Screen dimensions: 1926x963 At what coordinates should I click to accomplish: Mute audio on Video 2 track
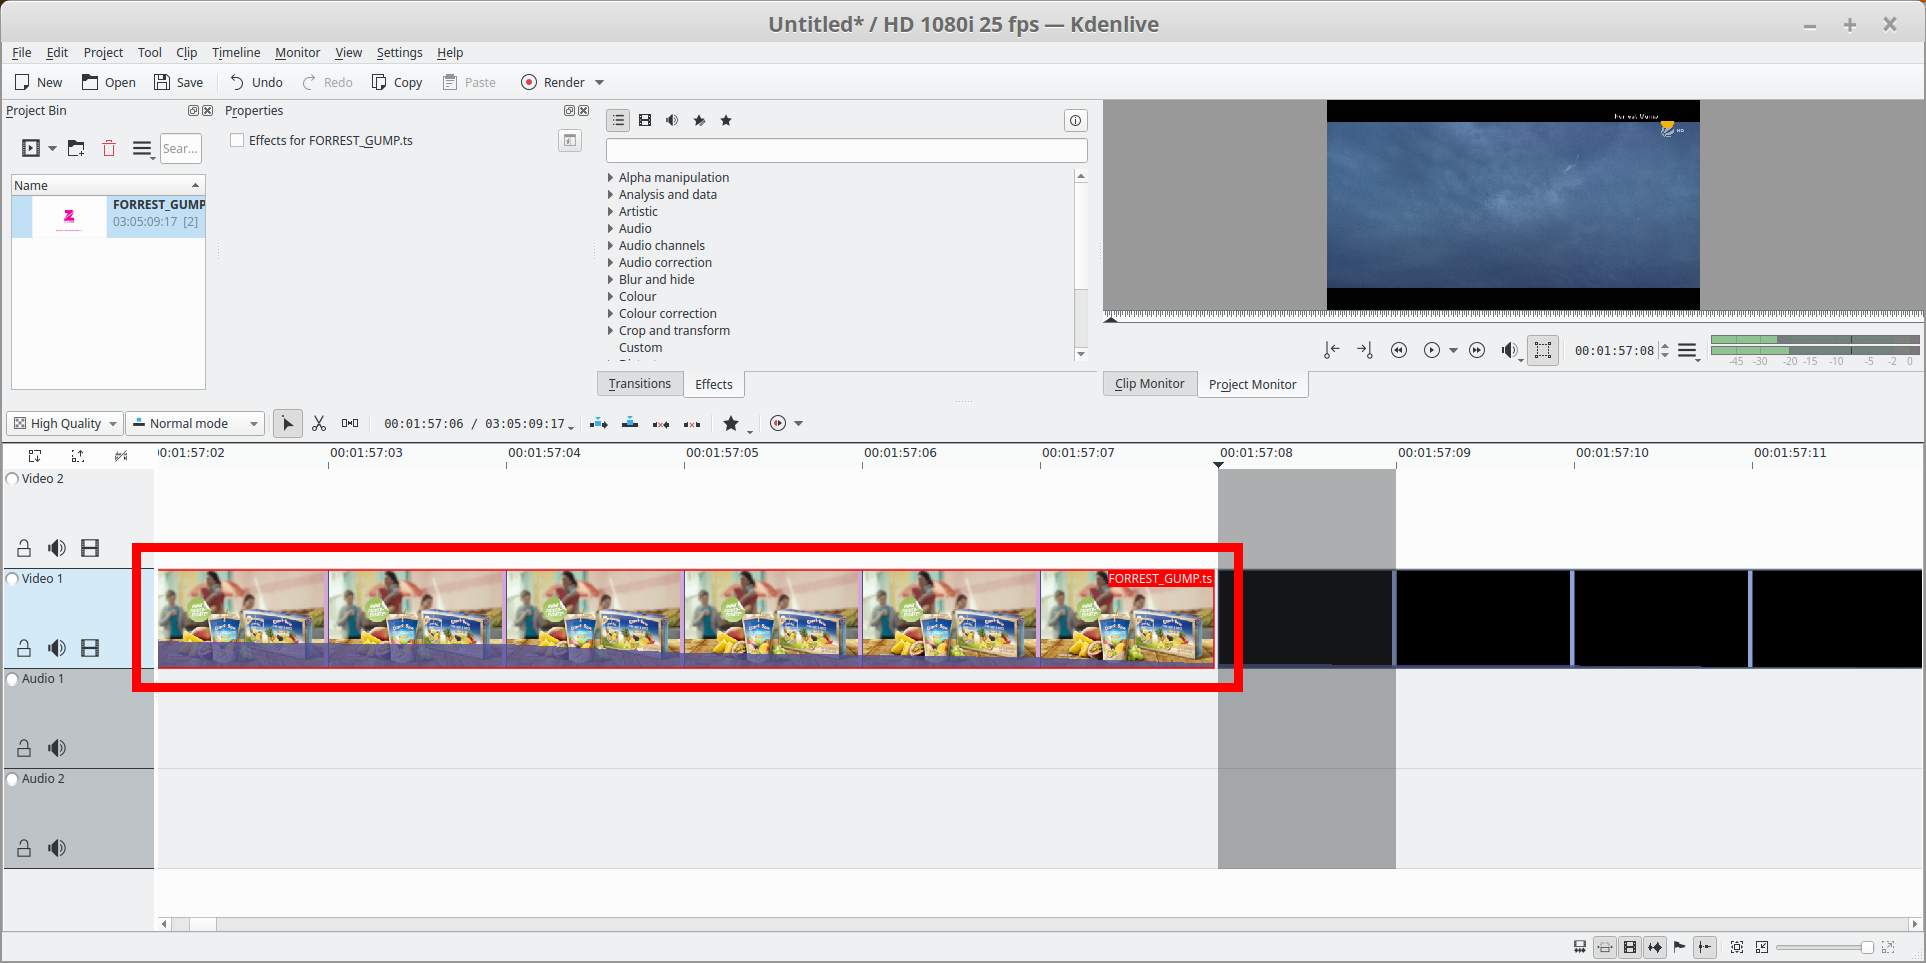click(57, 548)
